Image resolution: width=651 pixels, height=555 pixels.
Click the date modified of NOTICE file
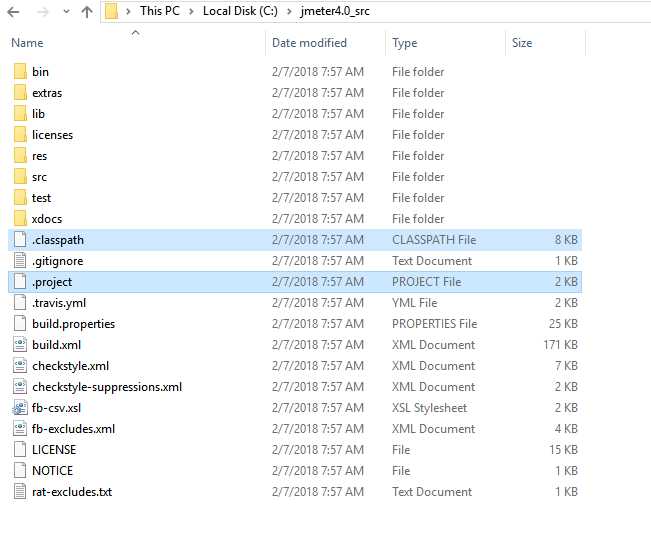point(318,470)
